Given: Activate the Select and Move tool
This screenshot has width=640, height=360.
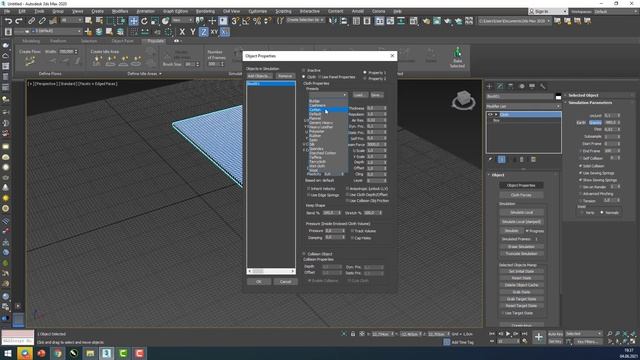Looking at the screenshot, I should (x=133, y=20).
